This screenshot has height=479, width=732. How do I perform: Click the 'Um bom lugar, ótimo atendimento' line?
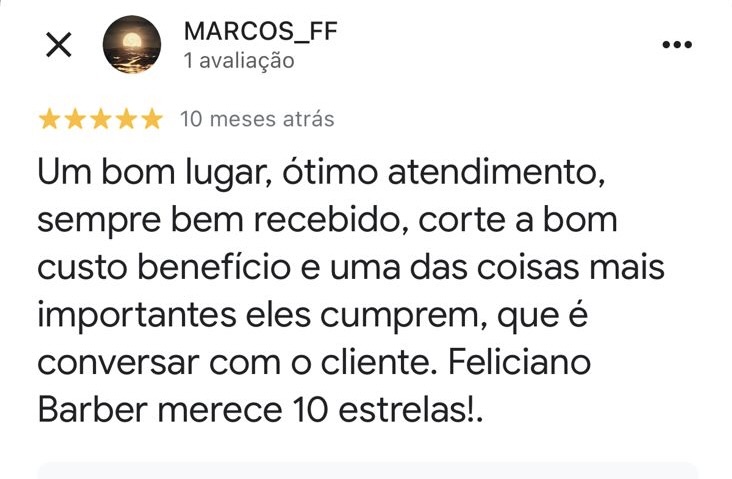[x=321, y=173]
